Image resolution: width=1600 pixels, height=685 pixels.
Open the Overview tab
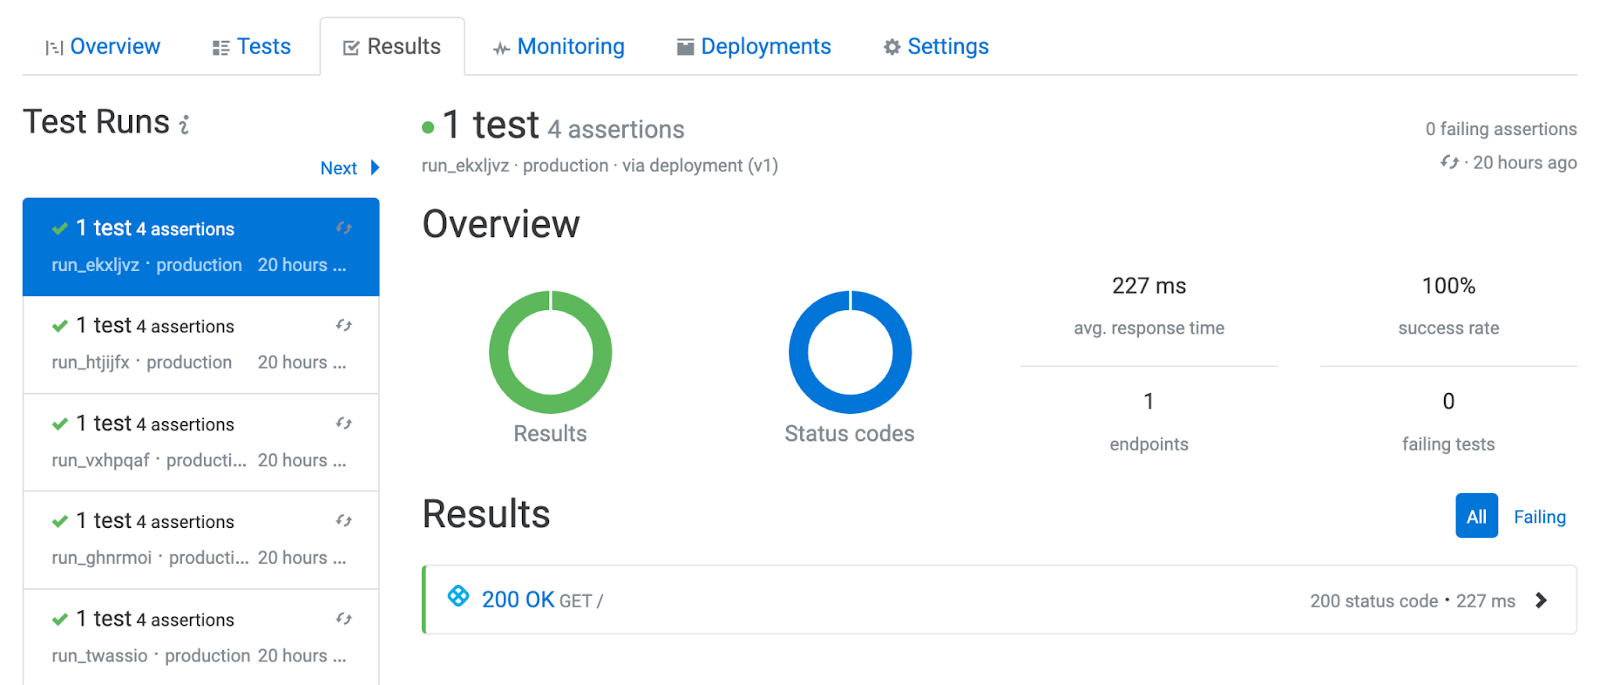pyautogui.click(x=102, y=47)
